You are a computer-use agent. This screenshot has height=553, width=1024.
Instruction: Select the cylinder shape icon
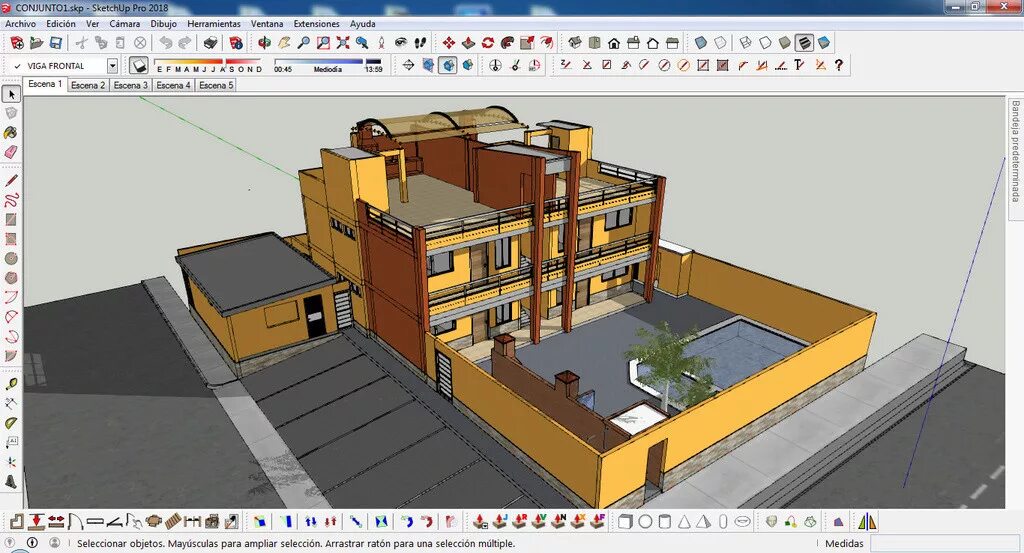(664, 522)
